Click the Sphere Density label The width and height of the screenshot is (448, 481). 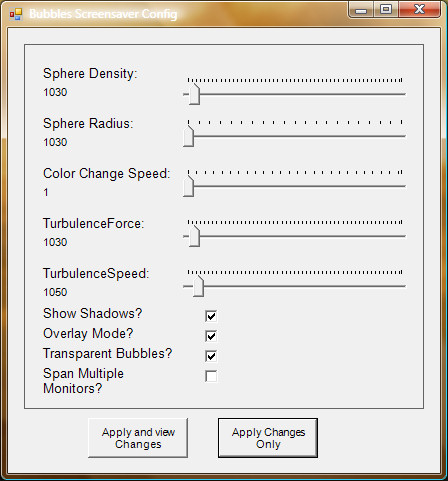tap(90, 74)
